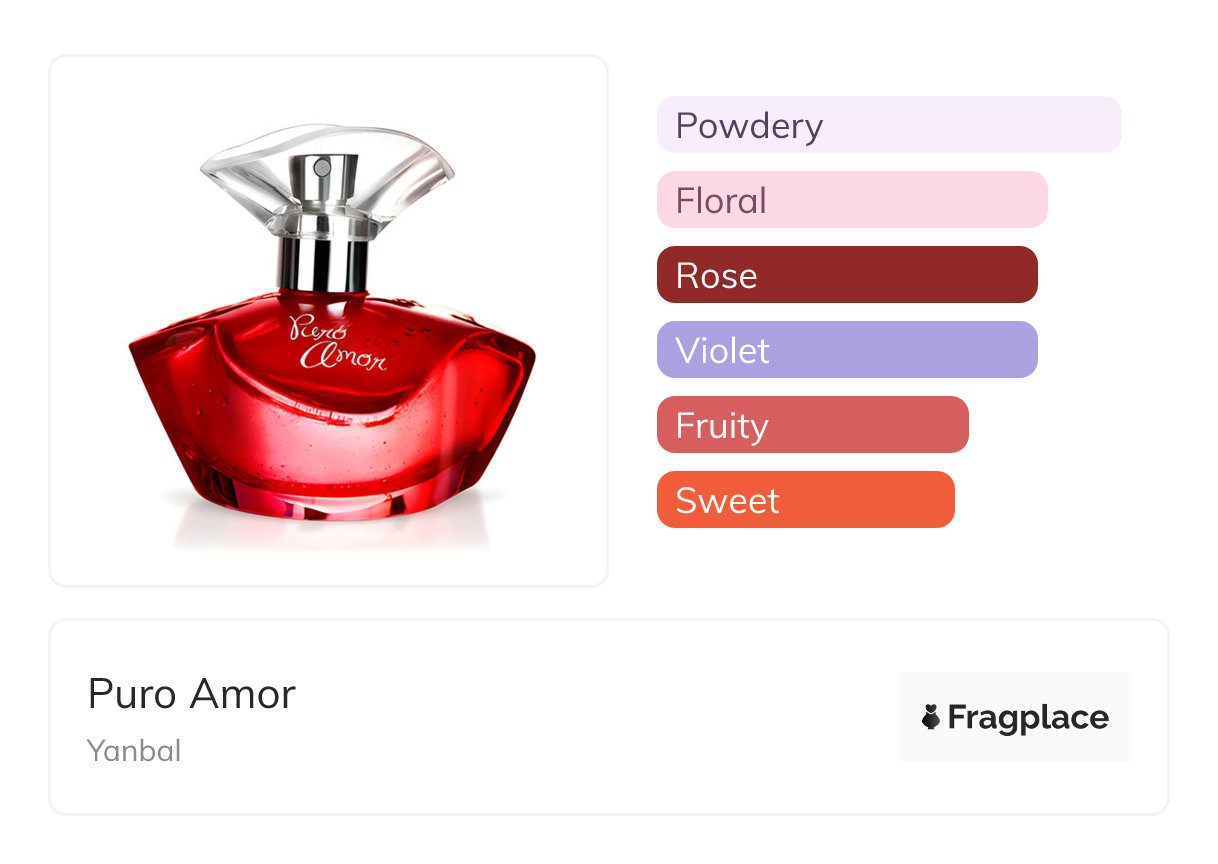Select the Floral accord bar

tap(852, 200)
